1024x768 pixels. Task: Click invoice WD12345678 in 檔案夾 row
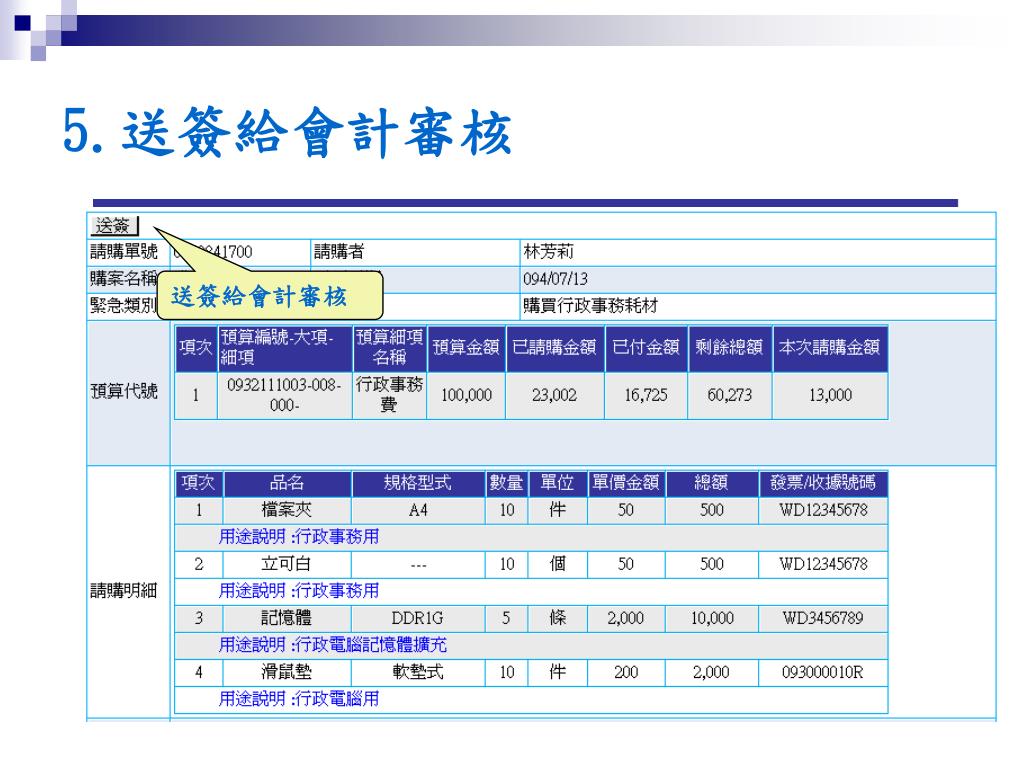click(823, 510)
